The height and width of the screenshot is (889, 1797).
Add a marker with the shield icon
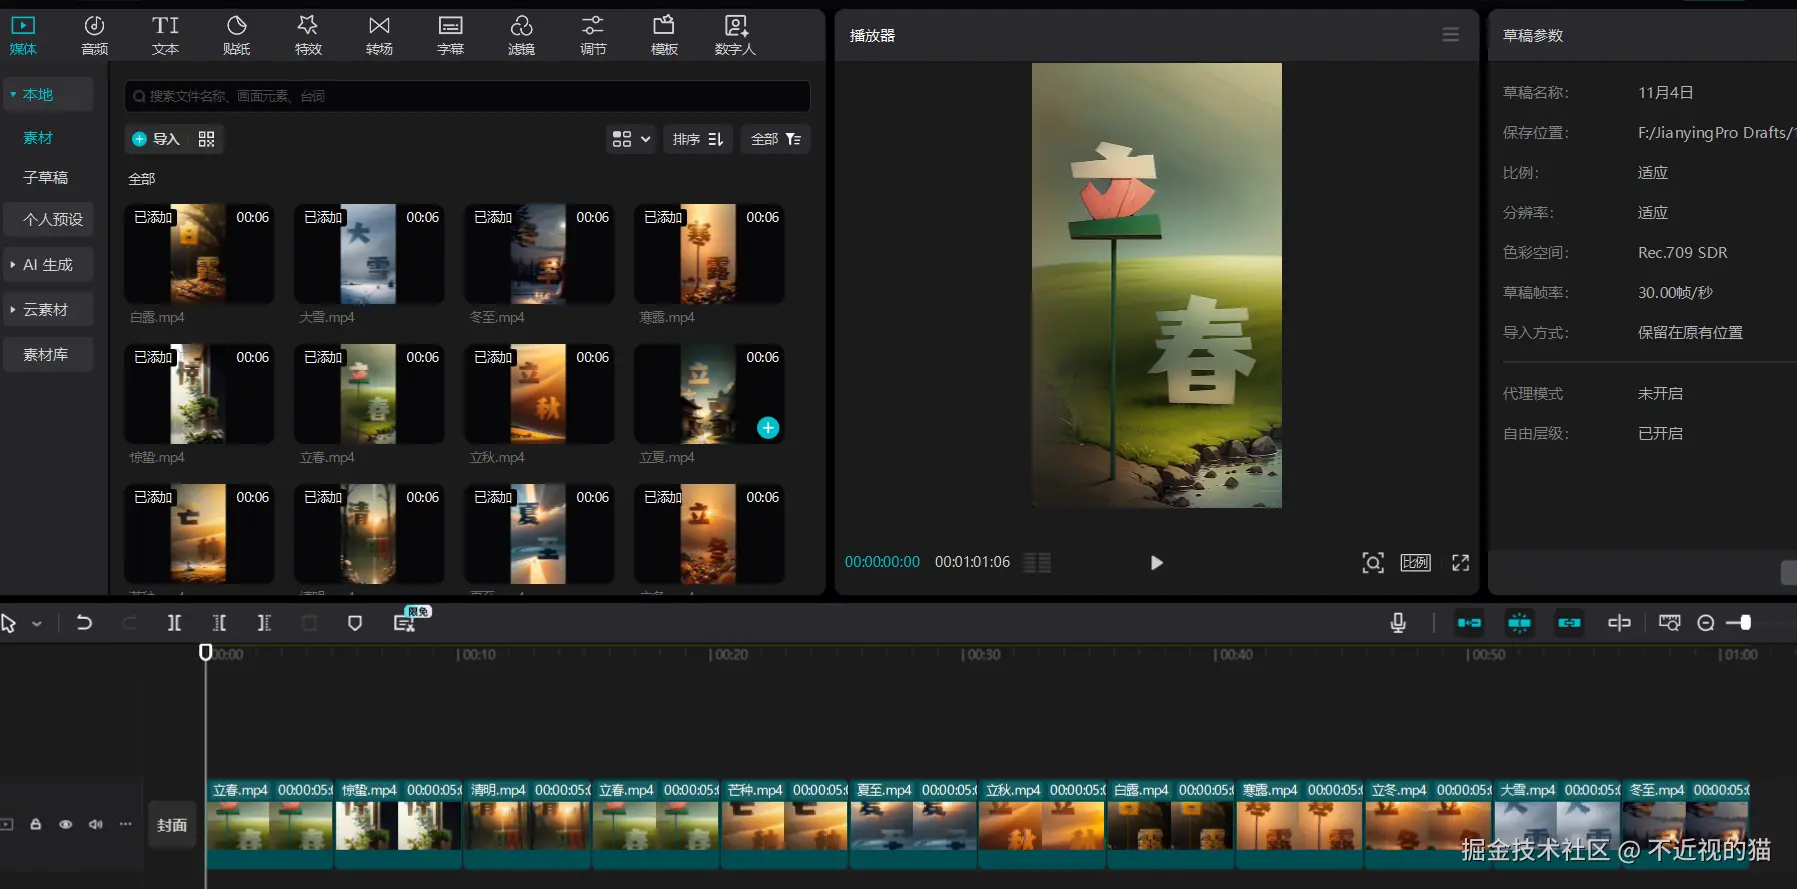click(x=354, y=623)
